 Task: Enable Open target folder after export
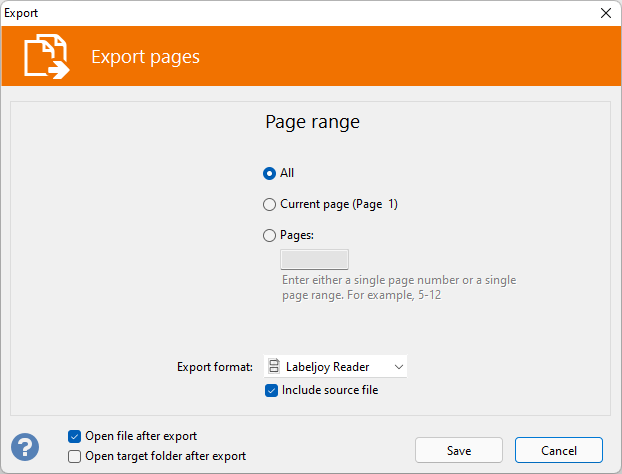pos(75,456)
